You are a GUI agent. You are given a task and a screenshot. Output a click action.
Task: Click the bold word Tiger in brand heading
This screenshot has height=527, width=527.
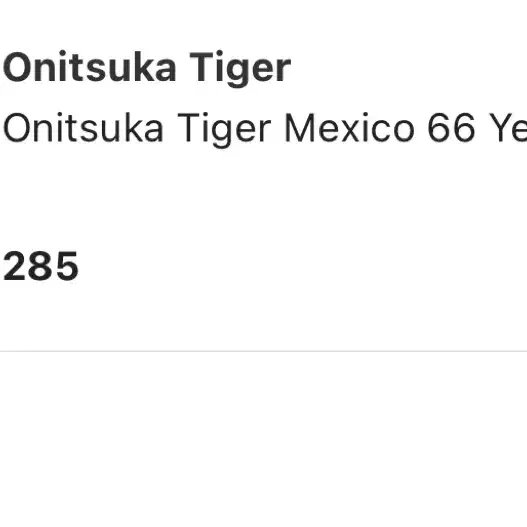pyautogui.click(x=240, y=69)
